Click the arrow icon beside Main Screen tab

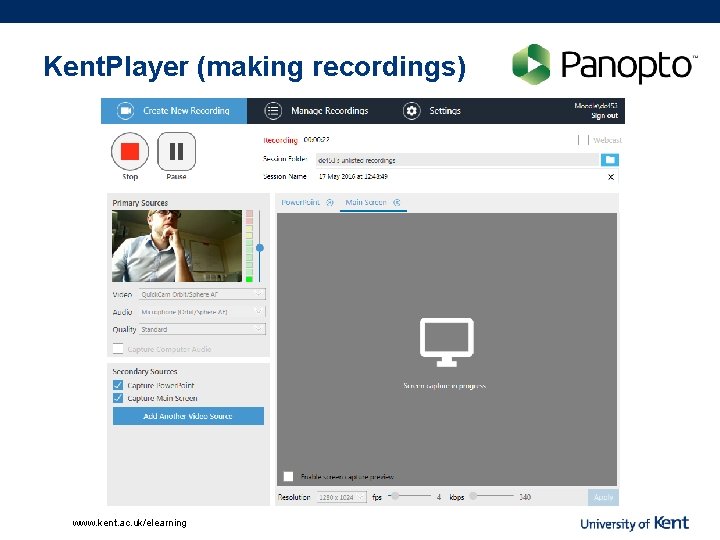(397, 202)
